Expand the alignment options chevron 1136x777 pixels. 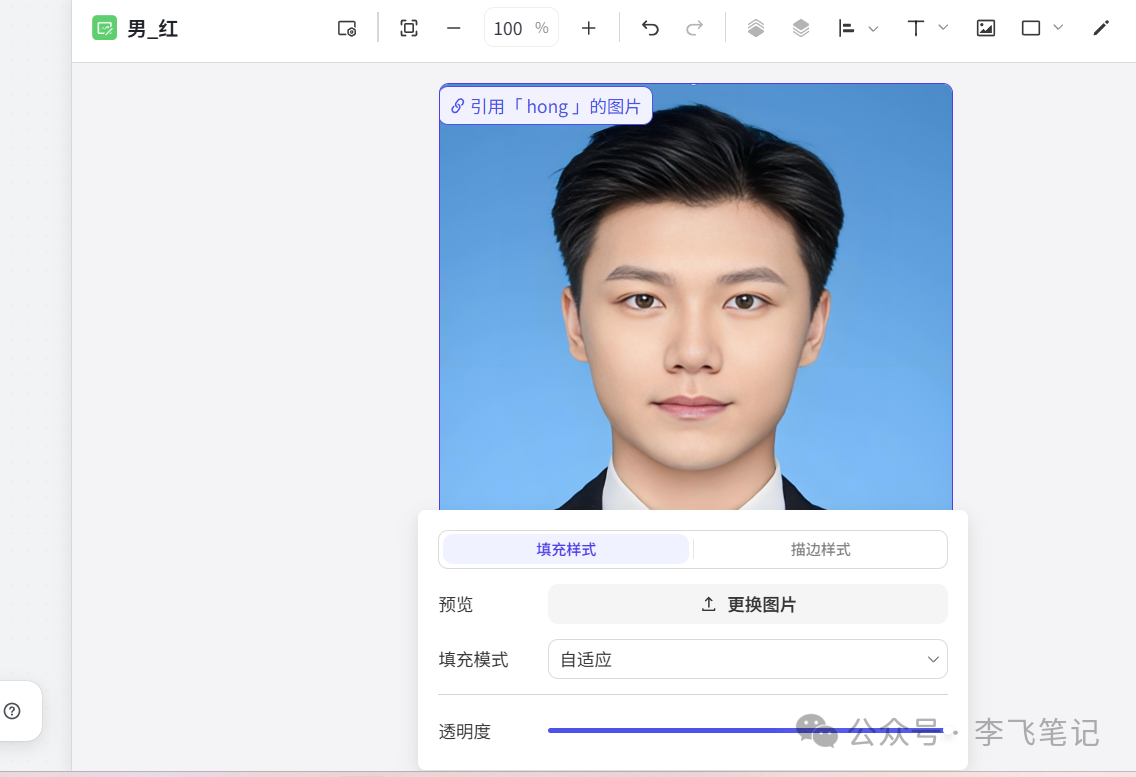(873, 28)
